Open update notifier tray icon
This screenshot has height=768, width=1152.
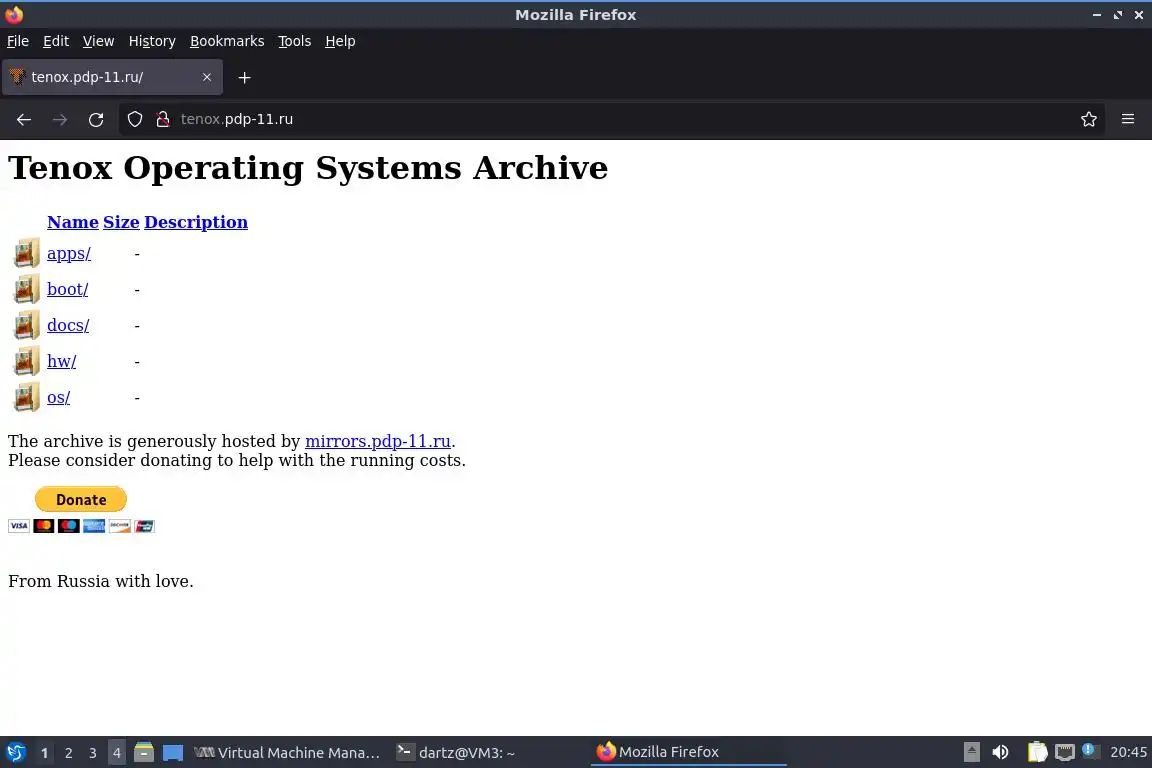(1090, 751)
